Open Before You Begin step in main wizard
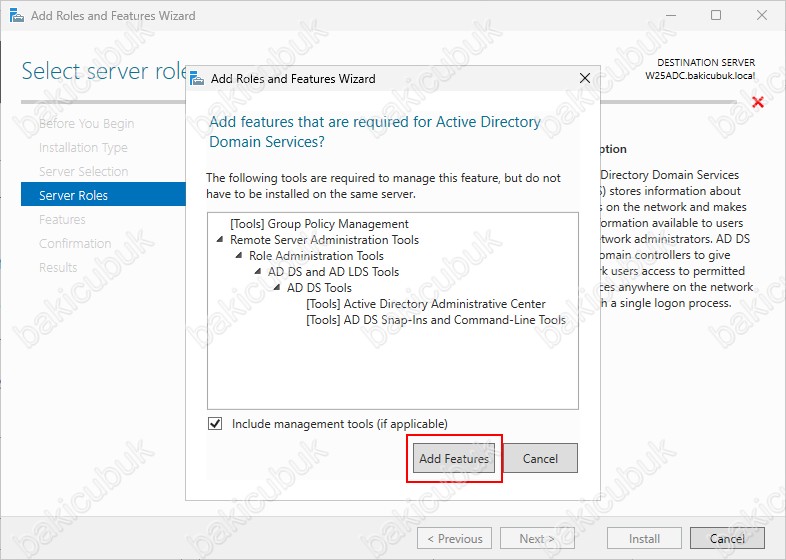The image size is (786, 560). coord(86,123)
